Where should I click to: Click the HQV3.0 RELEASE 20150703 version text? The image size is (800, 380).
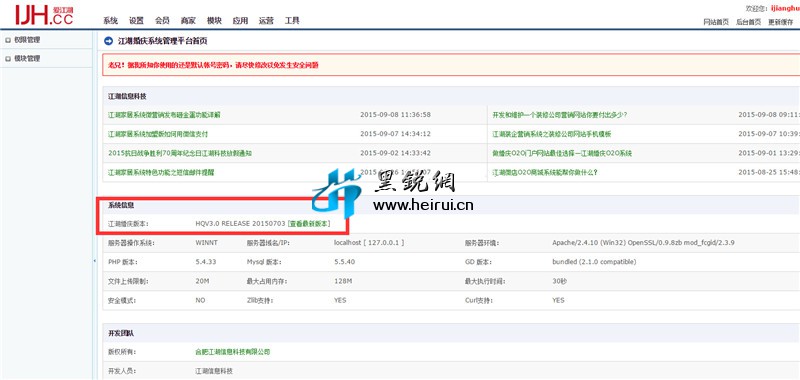[240, 224]
